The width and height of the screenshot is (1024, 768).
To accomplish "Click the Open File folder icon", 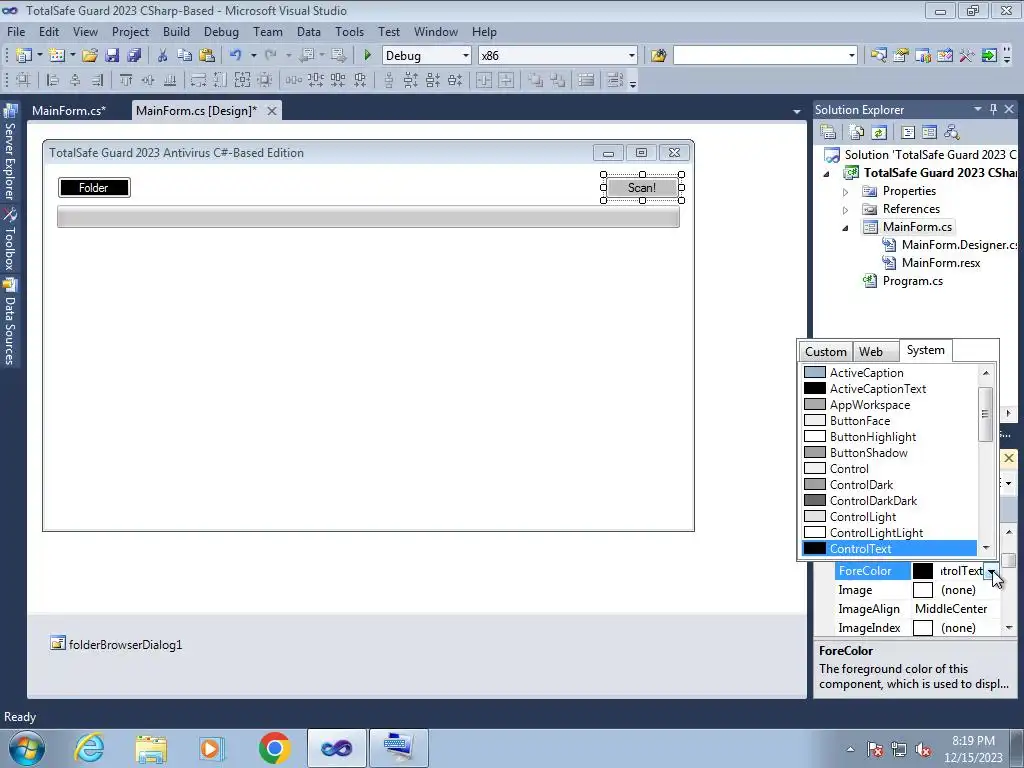I will pos(90,56).
